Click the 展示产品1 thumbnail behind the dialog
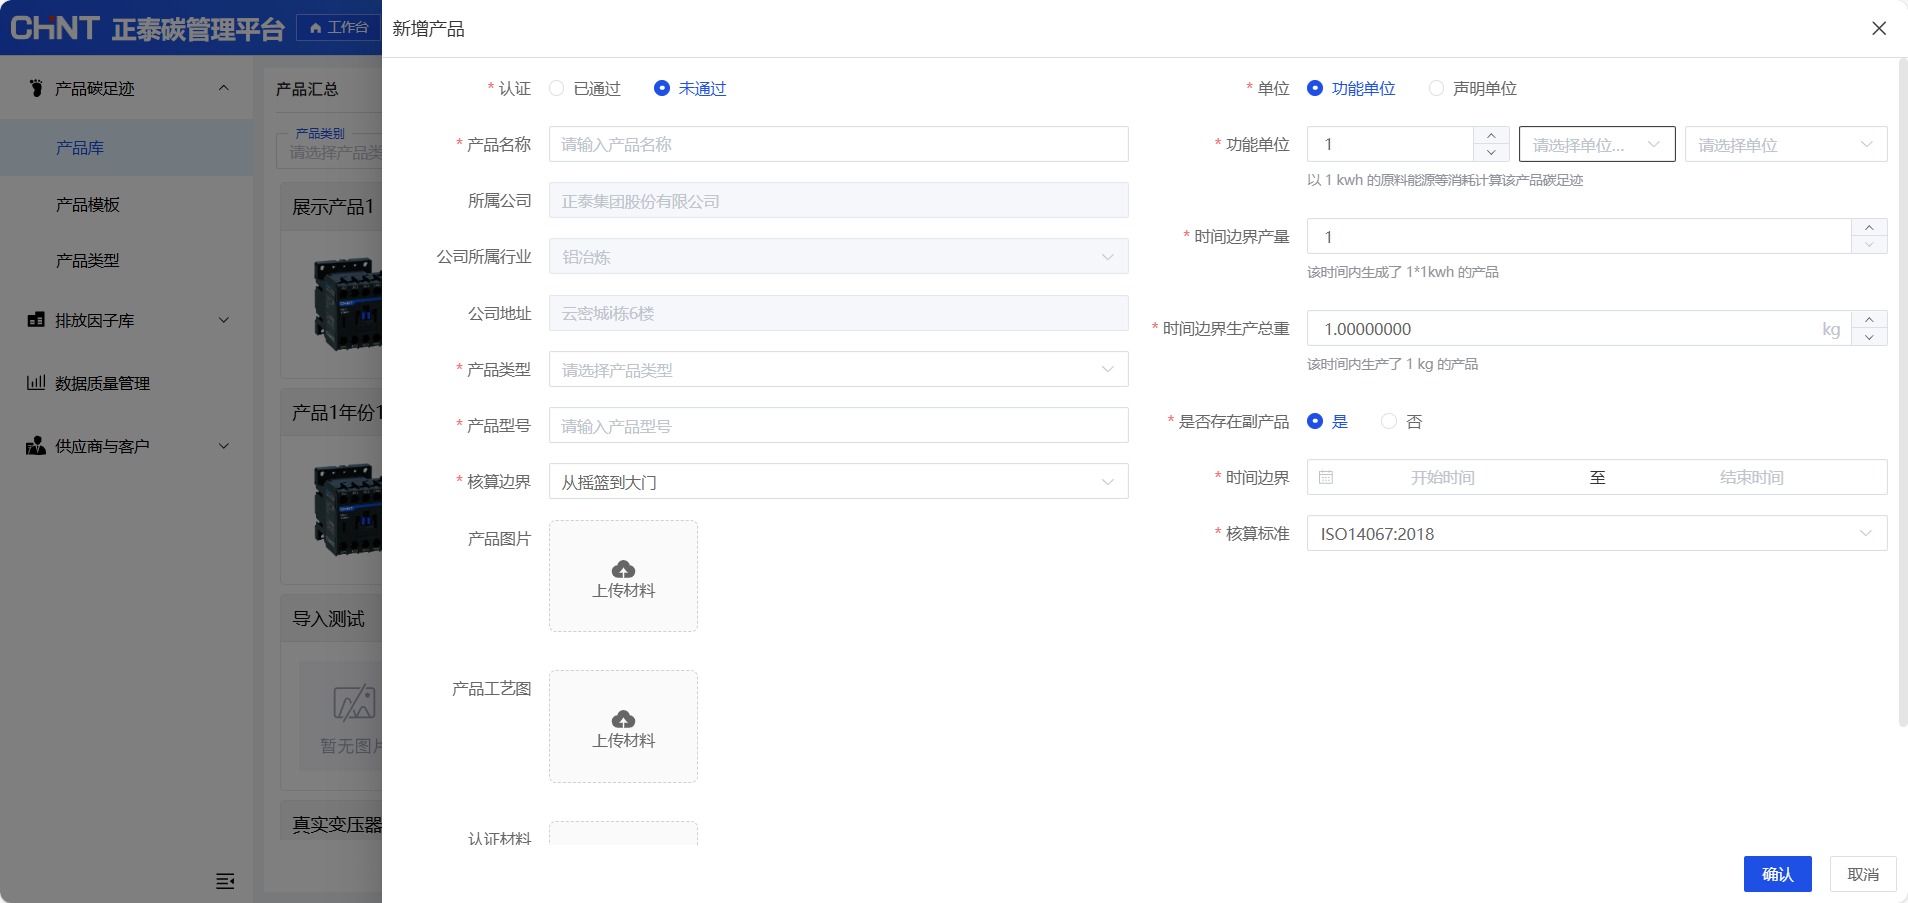 point(348,304)
